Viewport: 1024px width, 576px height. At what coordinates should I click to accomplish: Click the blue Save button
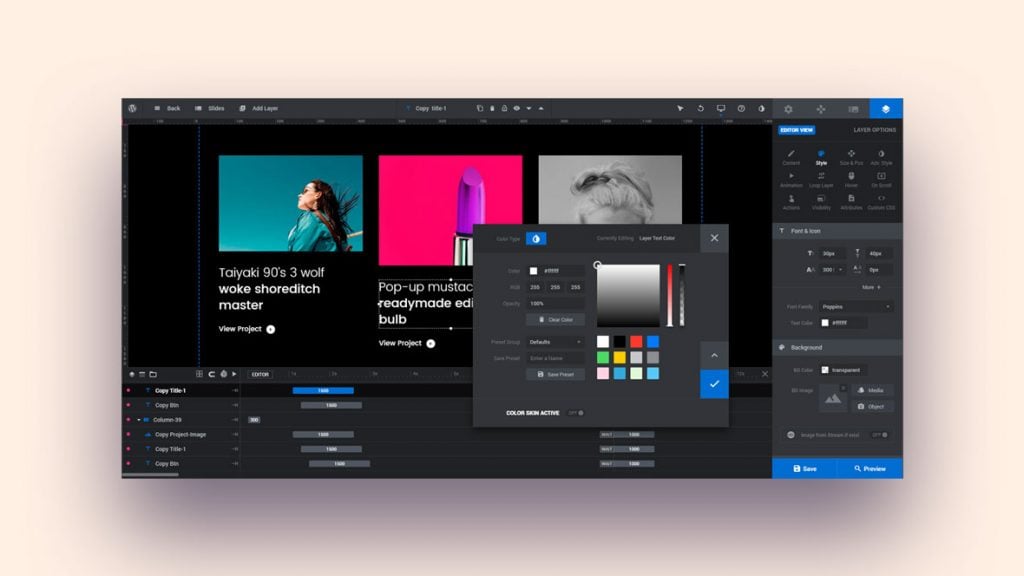click(803, 469)
